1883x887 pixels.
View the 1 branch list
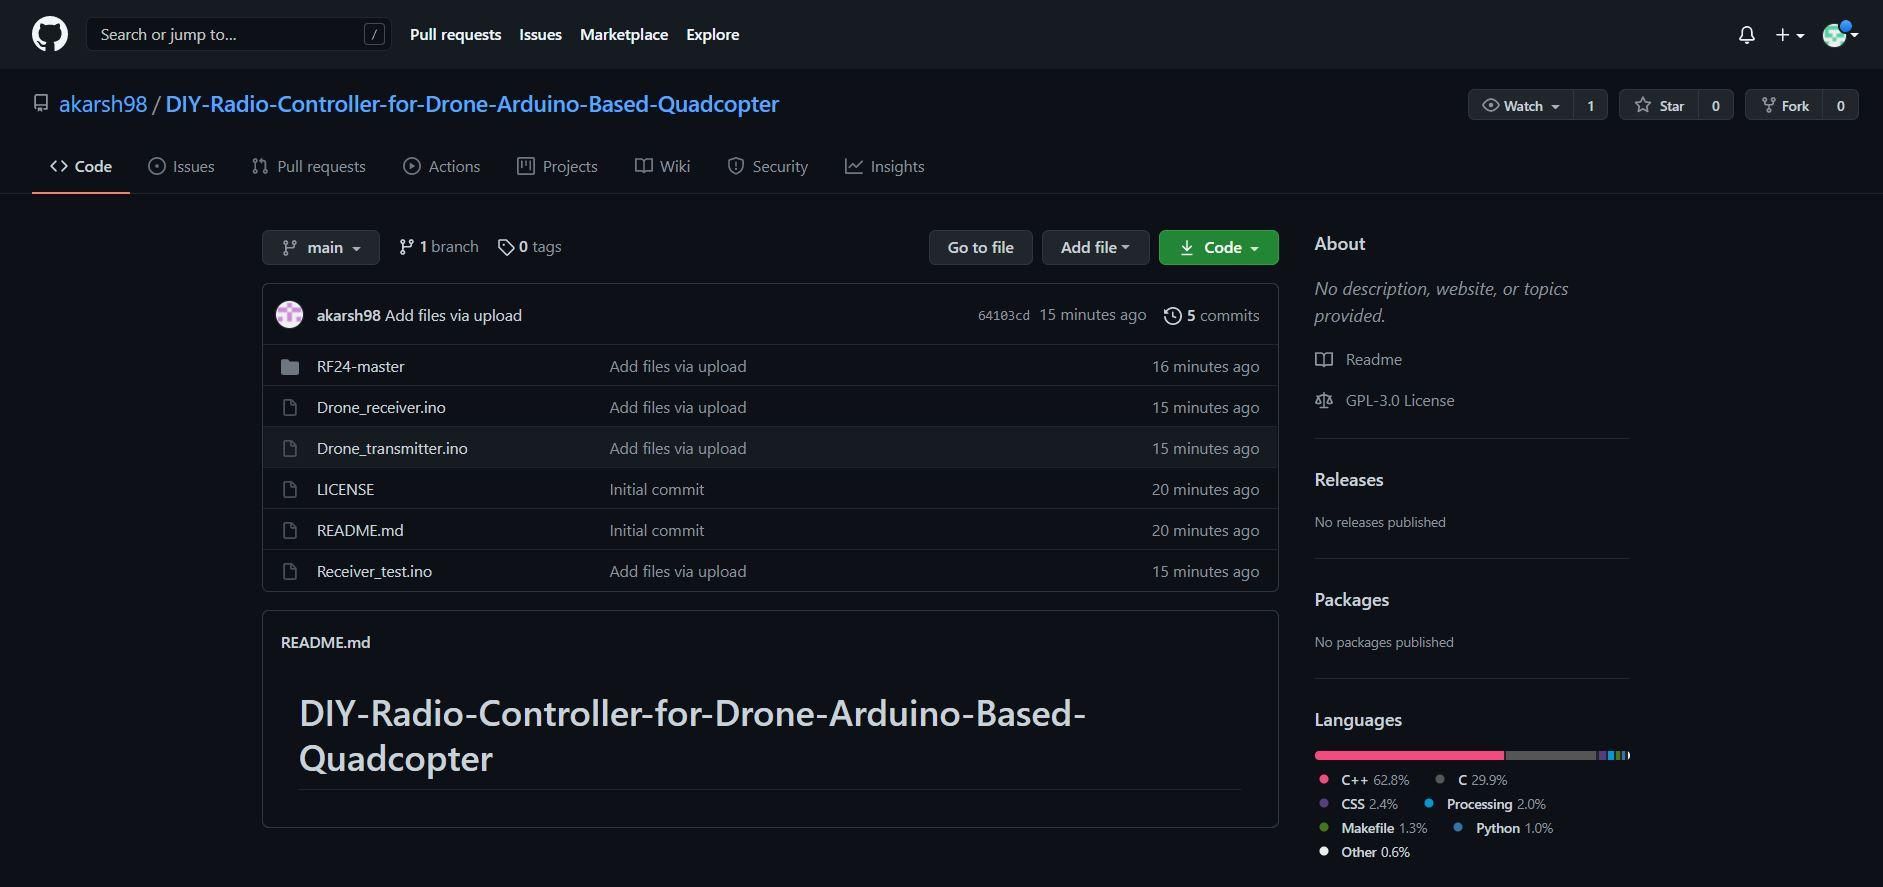click(x=439, y=247)
